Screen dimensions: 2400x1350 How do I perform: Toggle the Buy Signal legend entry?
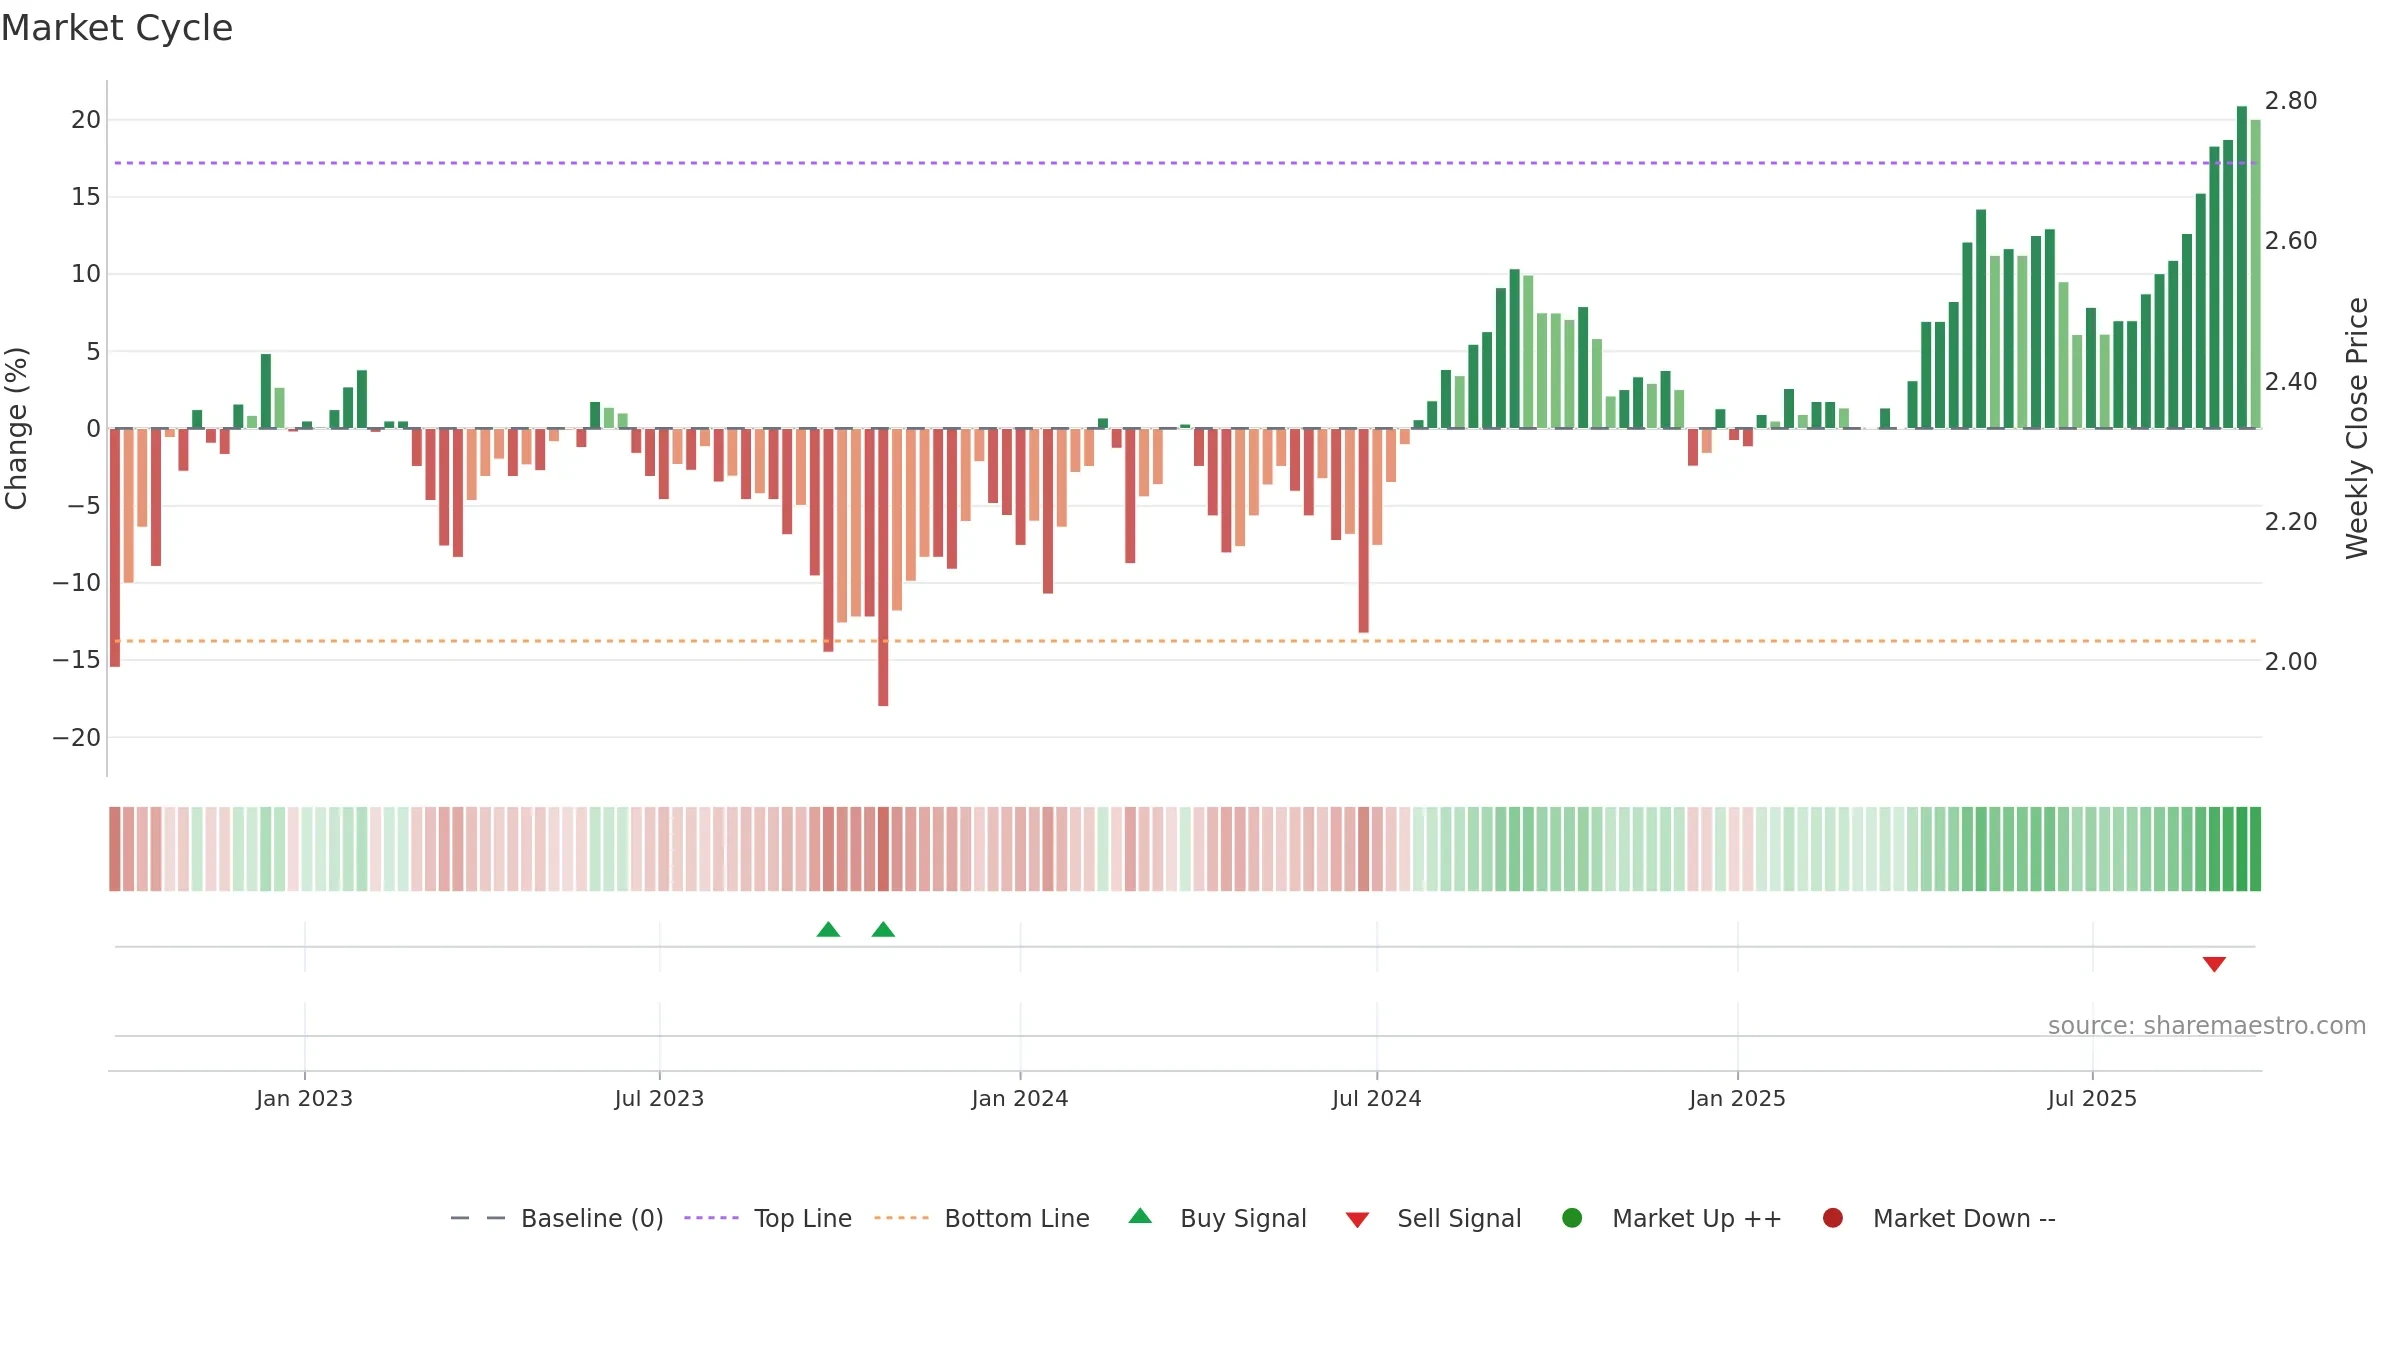[1217, 1218]
